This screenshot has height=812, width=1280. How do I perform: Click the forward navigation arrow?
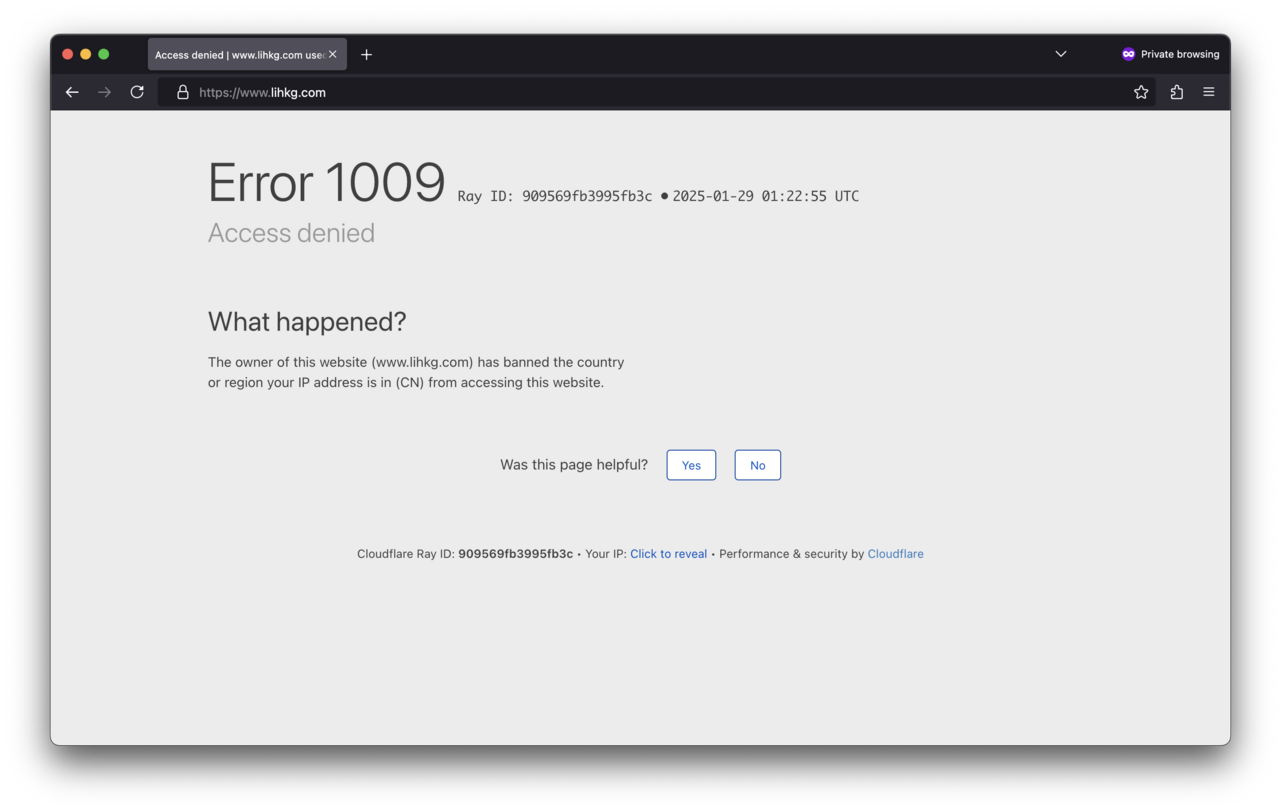tap(104, 92)
